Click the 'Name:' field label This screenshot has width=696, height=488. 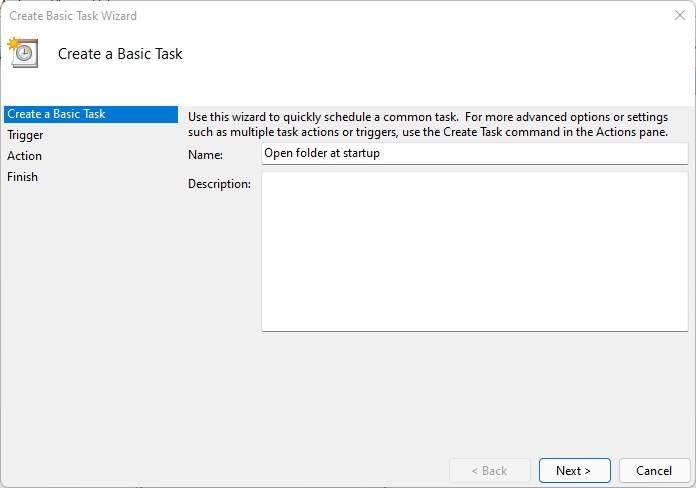pos(205,154)
